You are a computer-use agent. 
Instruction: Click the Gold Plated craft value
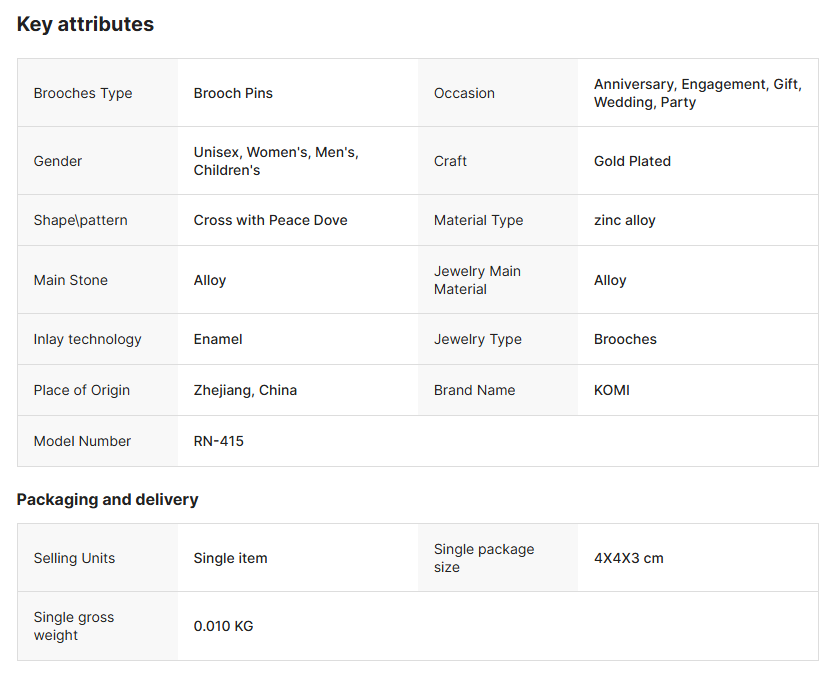tap(632, 161)
